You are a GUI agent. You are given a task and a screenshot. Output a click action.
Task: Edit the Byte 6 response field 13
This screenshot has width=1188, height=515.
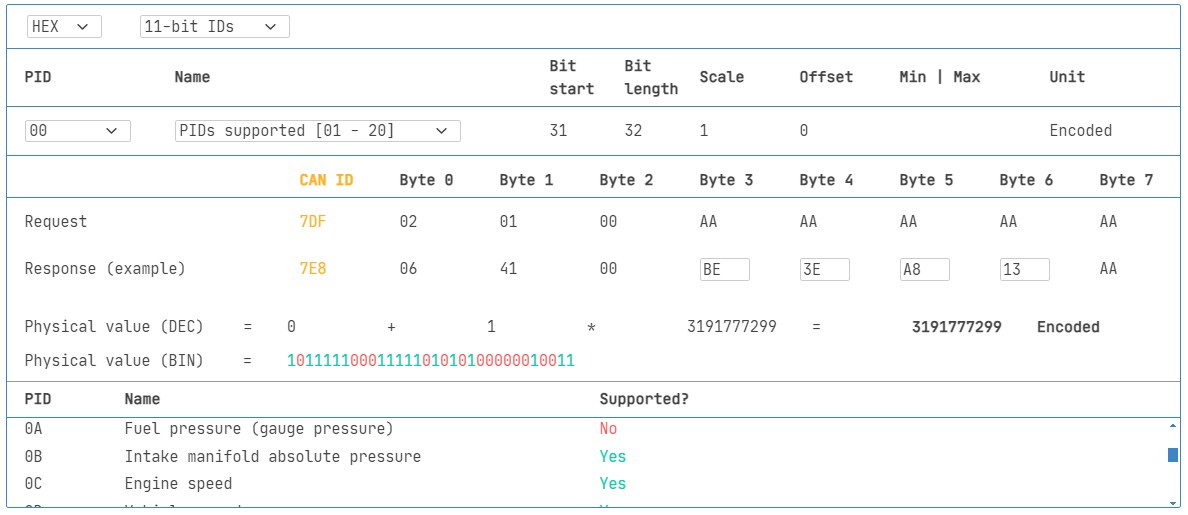[1025, 269]
